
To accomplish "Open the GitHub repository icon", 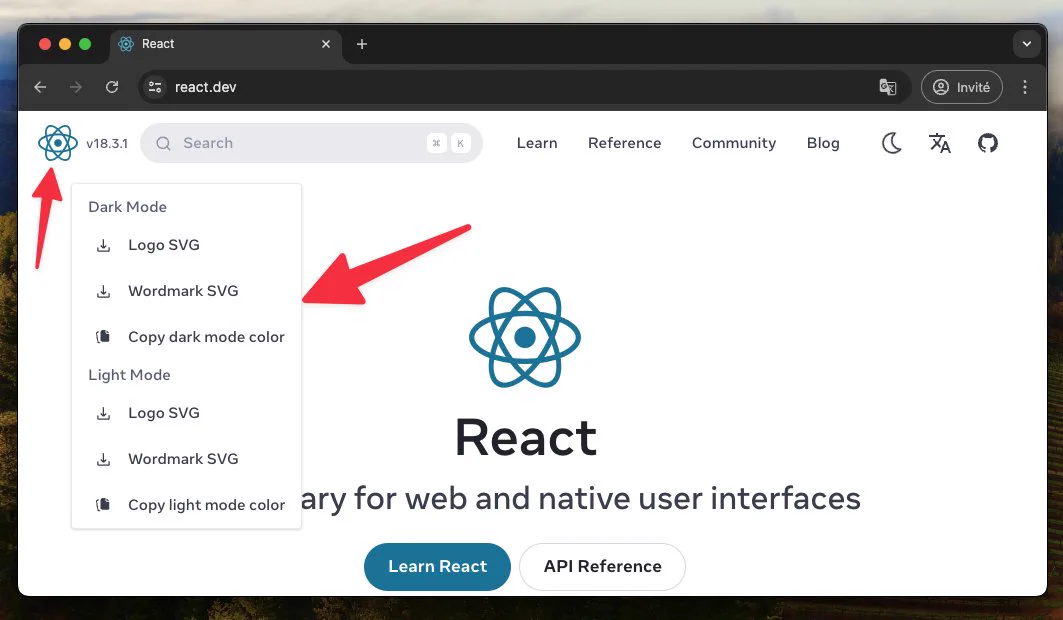I will [x=988, y=143].
